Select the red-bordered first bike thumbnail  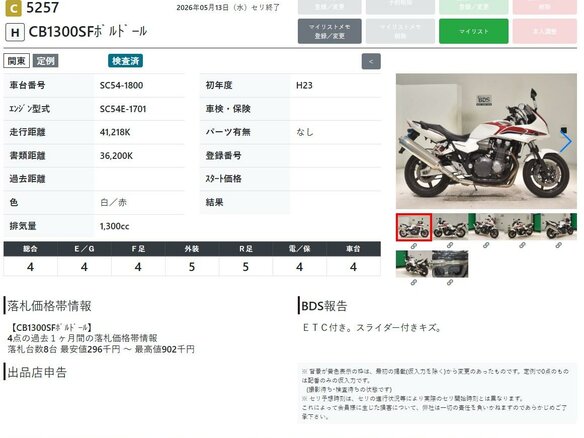pyautogui.click(x=414, y=227)
